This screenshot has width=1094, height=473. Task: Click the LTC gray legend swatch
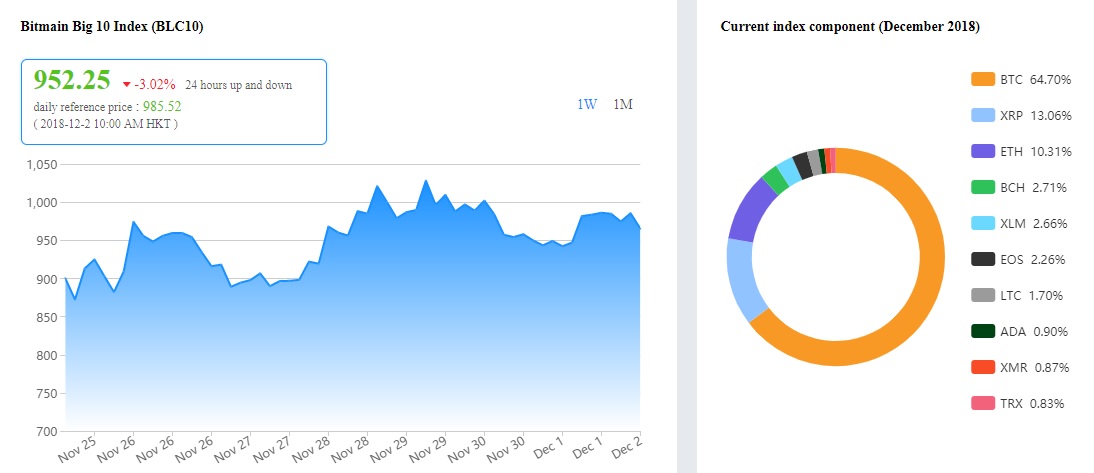pyautogui.click(x=982, y=295)
